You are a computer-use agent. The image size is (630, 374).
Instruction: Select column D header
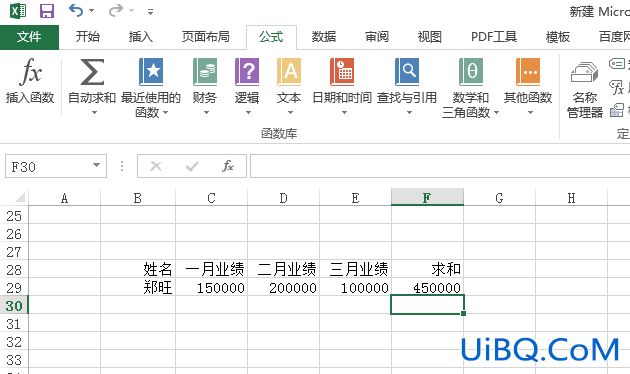[283, 198]
